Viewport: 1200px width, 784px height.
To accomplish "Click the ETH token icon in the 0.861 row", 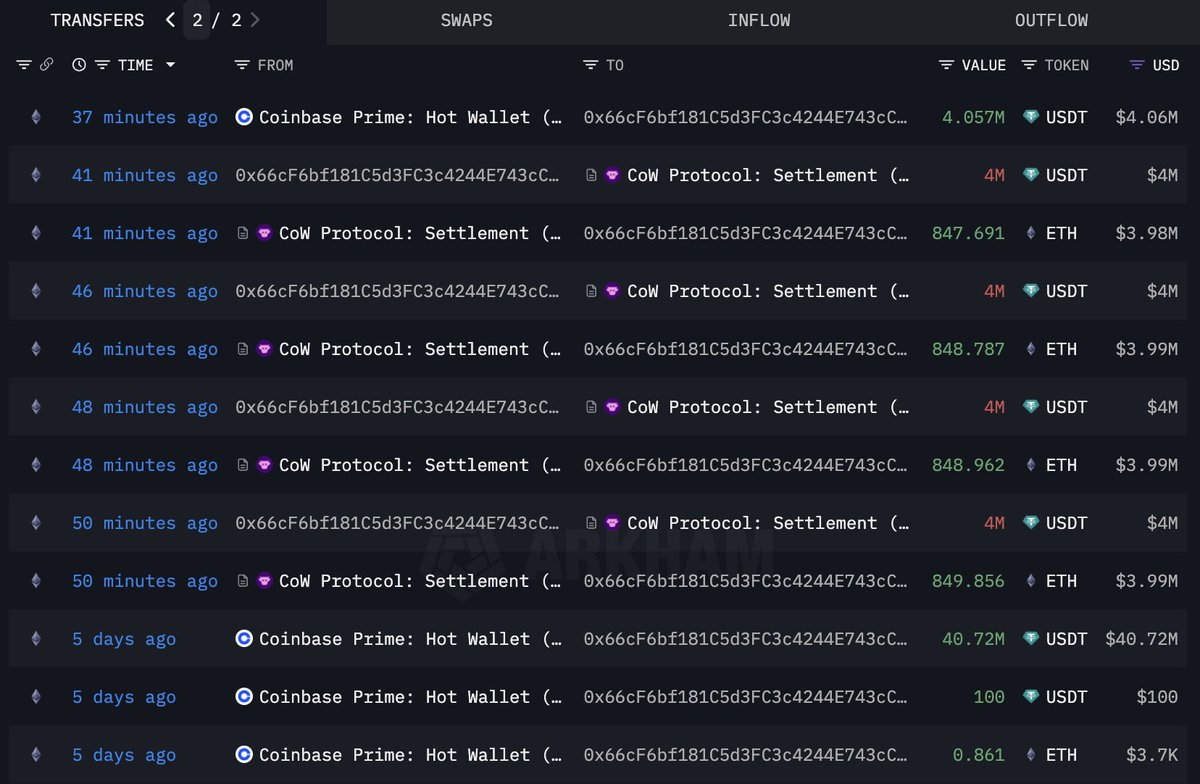I will click(x=1031, y=755).
